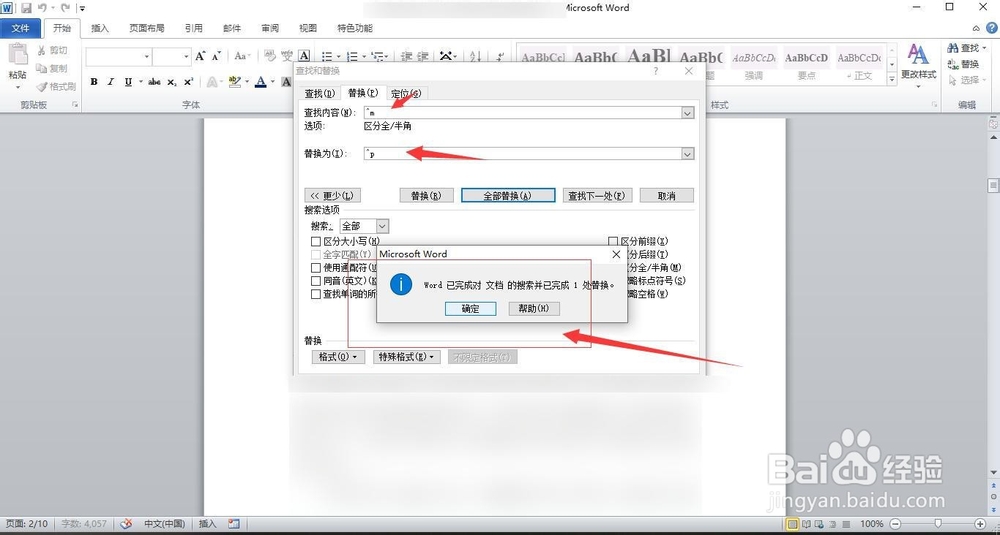Expand 查找内容 history dropdown arrow
Viewport: 1000px width, 535px height.
688,113
